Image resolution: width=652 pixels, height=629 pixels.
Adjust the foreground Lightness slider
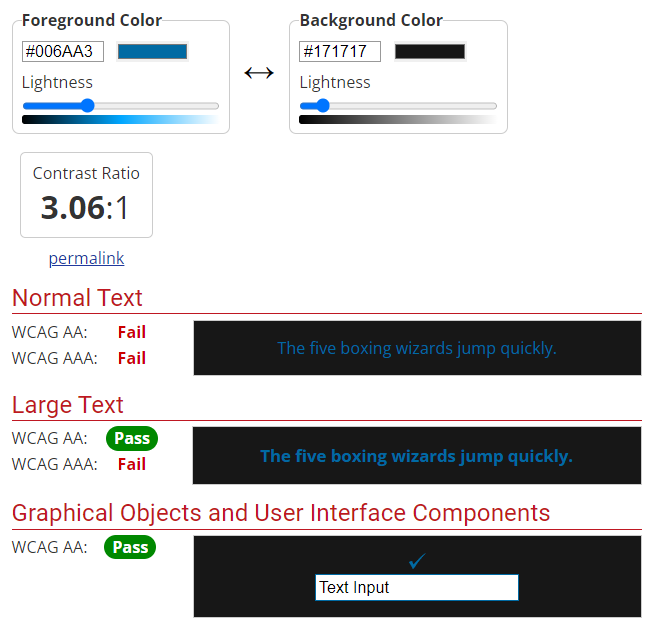(121, 106)
